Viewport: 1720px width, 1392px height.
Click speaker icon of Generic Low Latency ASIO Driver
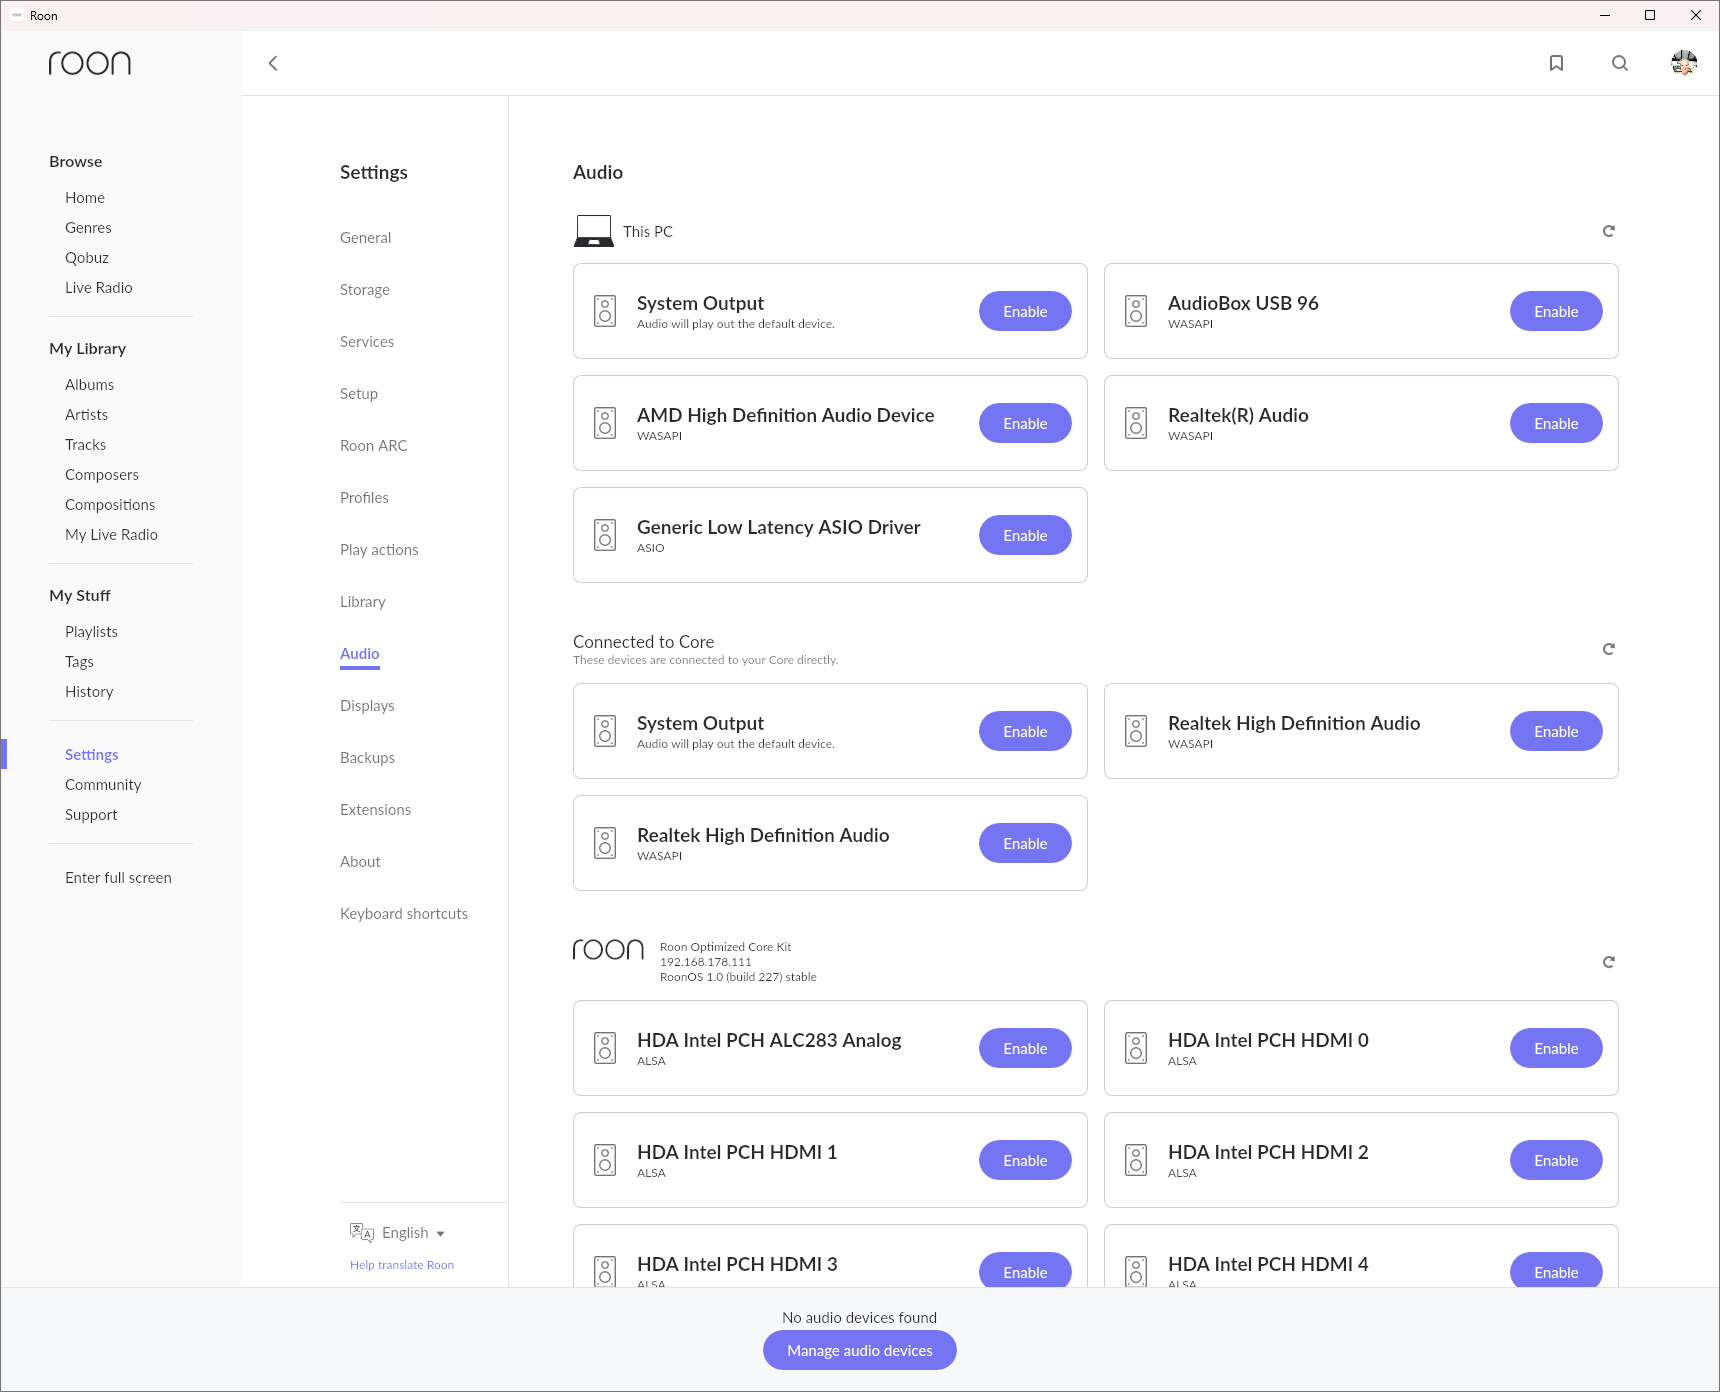605,535
